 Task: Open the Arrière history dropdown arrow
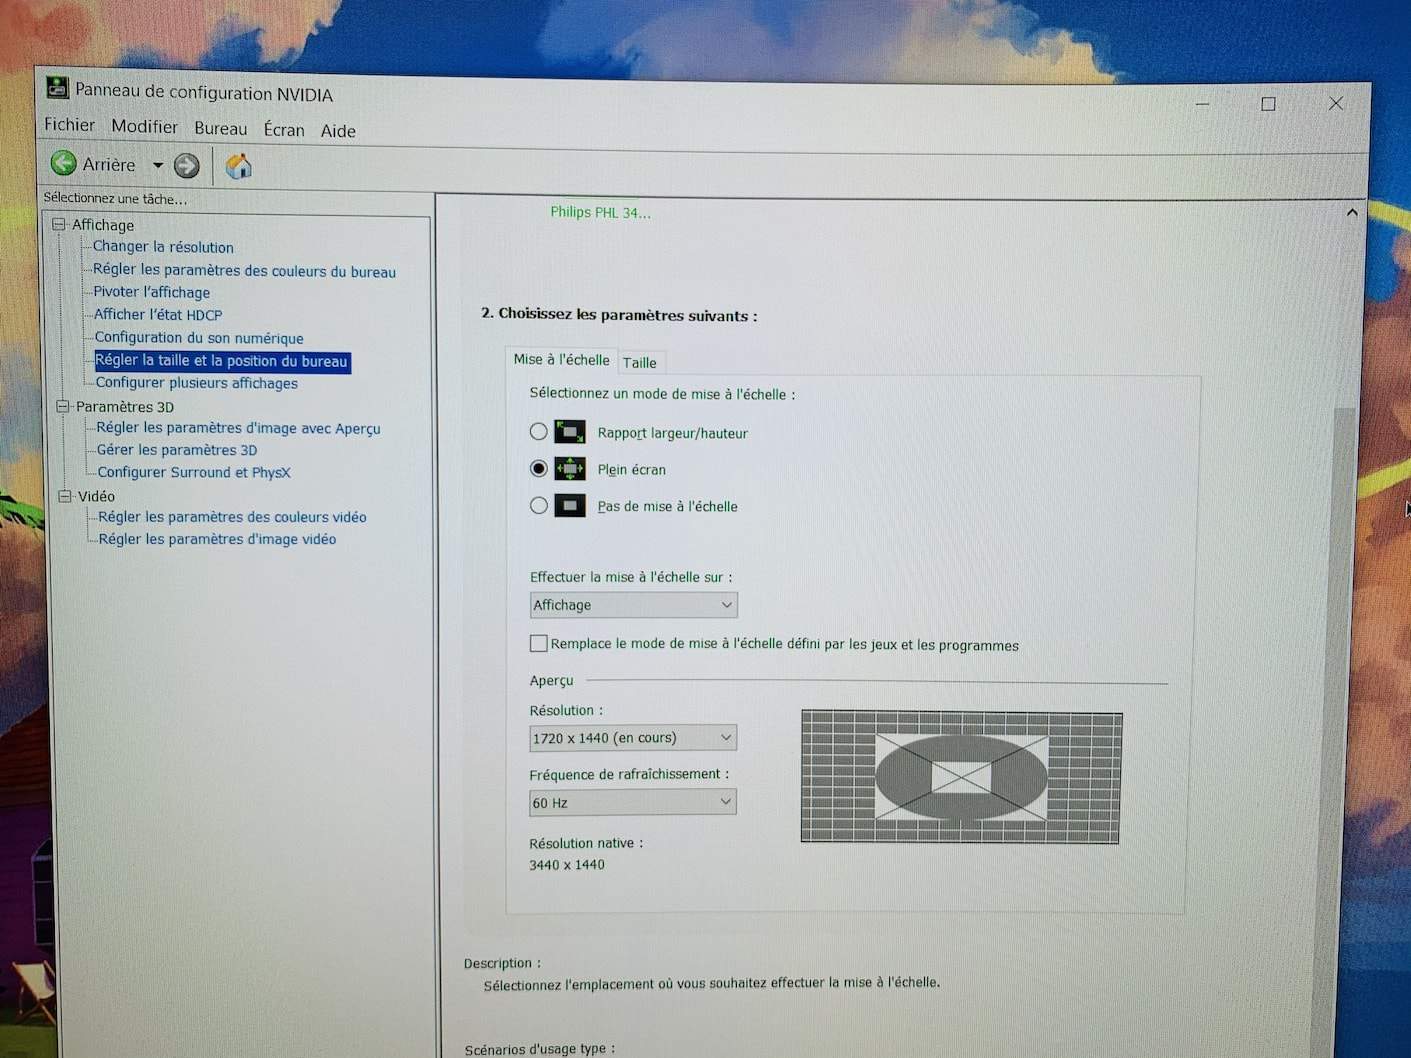pyautogui.click(x=157, y=165)
